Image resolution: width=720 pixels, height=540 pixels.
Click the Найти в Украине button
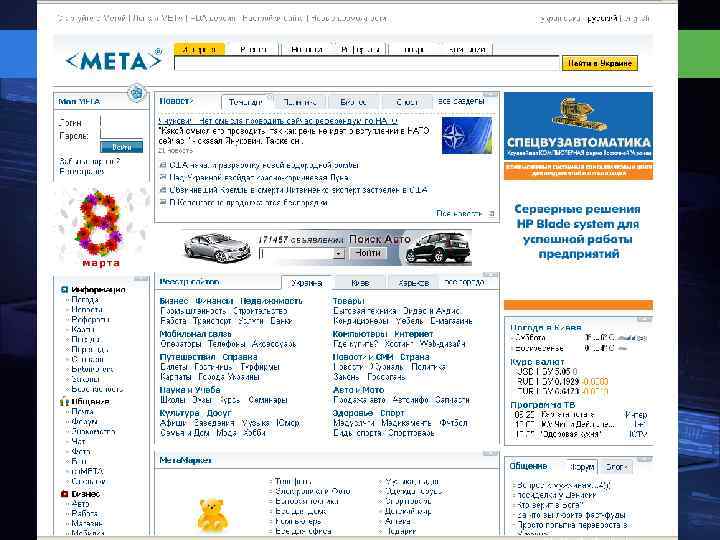[600, 63]
